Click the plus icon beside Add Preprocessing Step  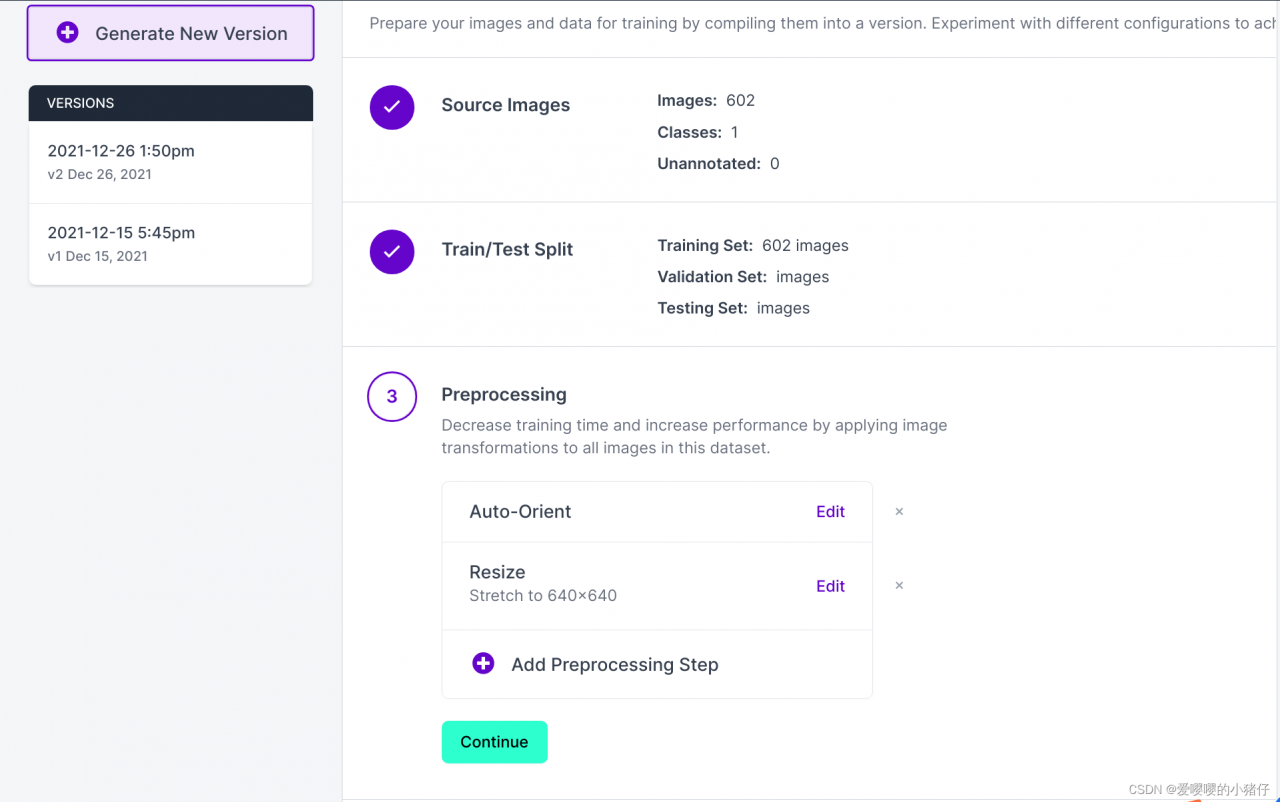(x=483, y=663)
